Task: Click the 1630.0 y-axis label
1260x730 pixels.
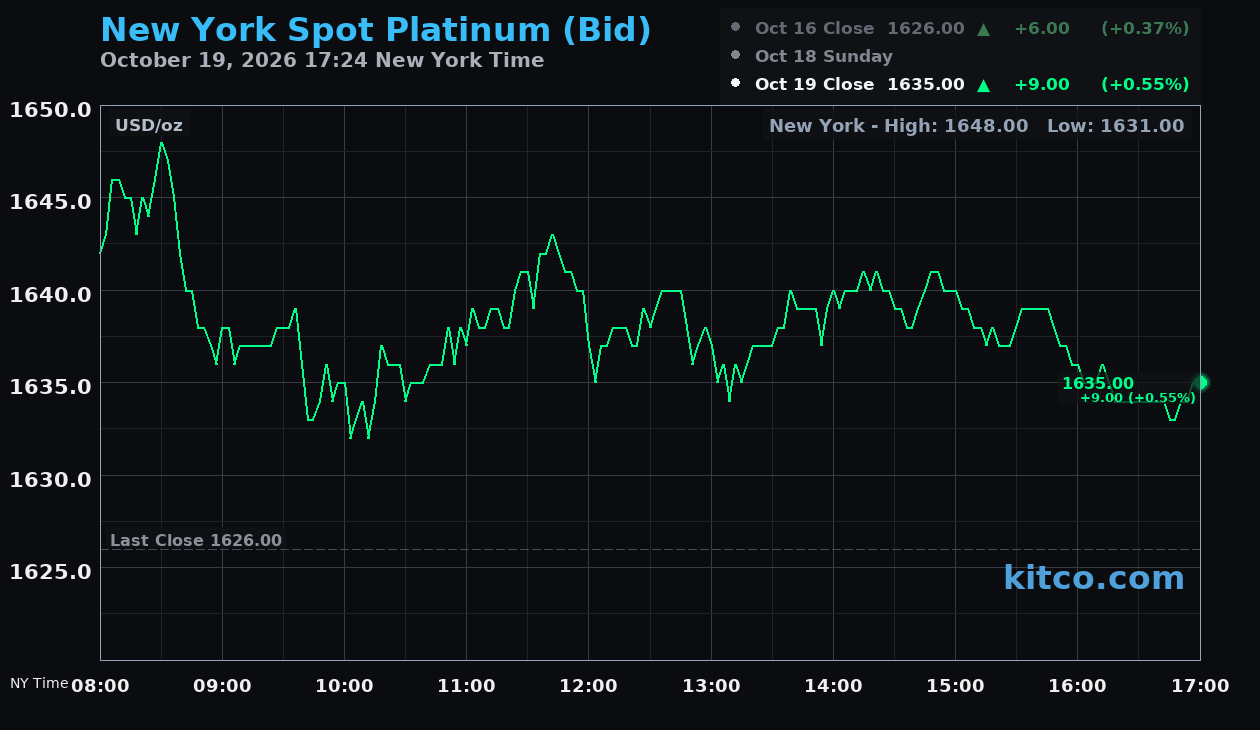Action: tap(51, 479)
